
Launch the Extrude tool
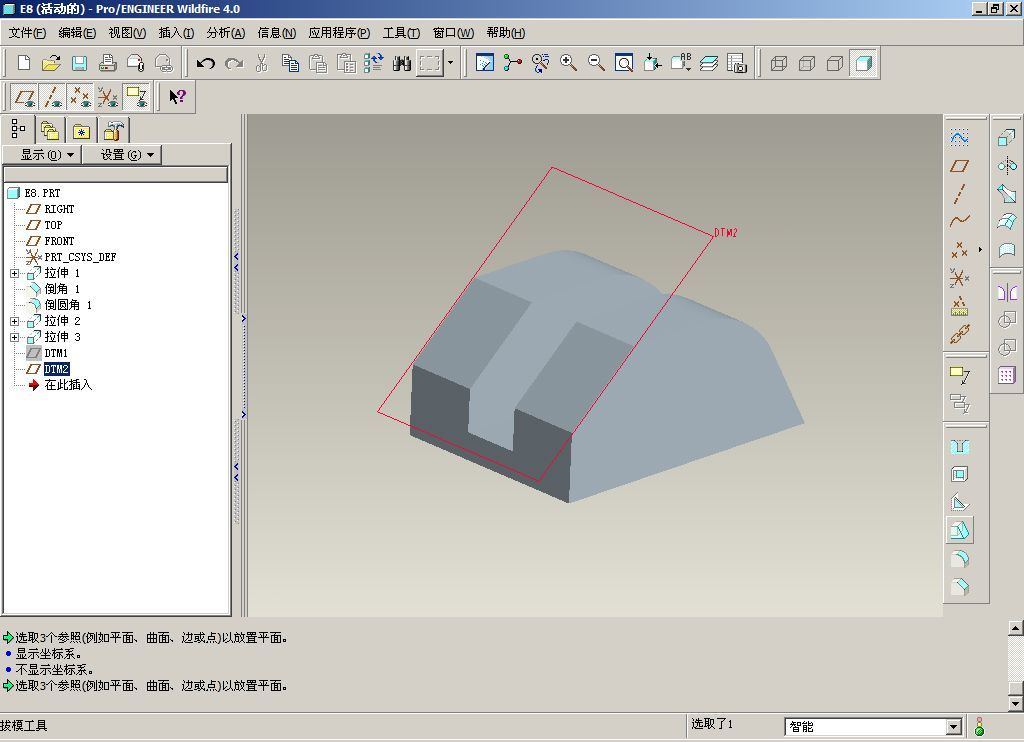click(1006, 138)
